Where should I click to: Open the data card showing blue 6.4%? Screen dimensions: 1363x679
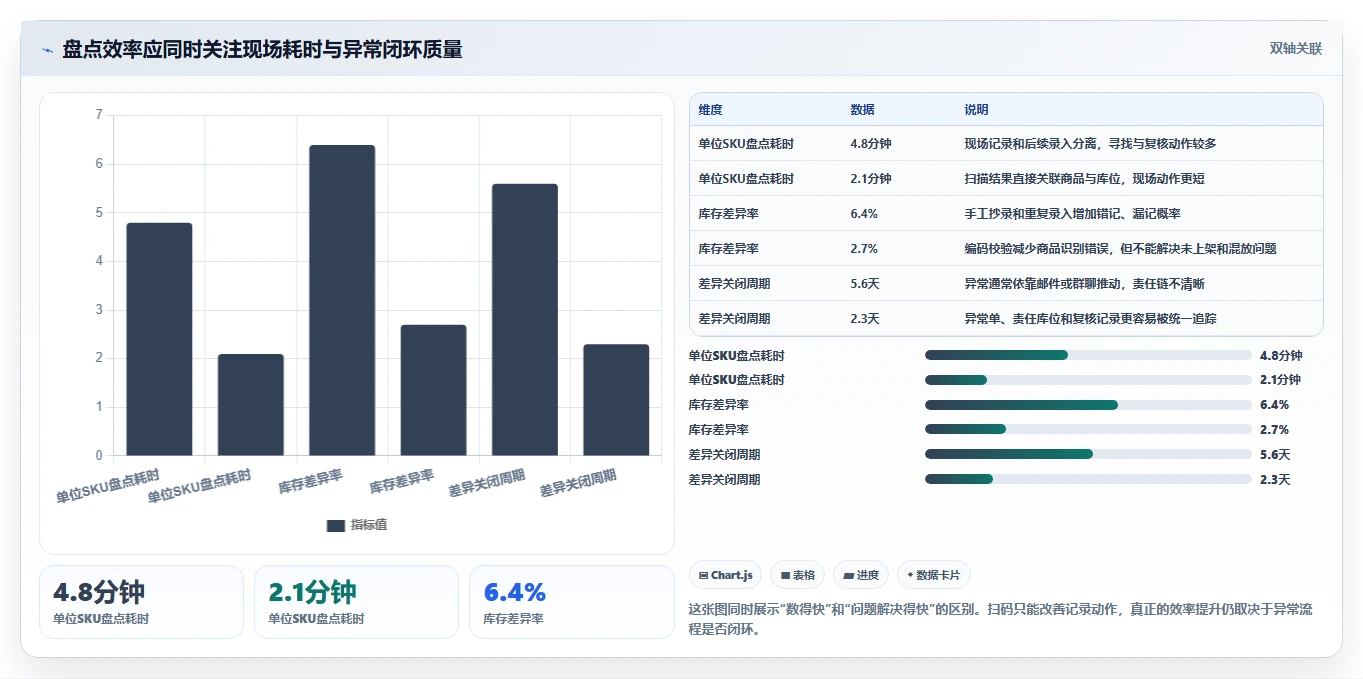coord(572,602)
